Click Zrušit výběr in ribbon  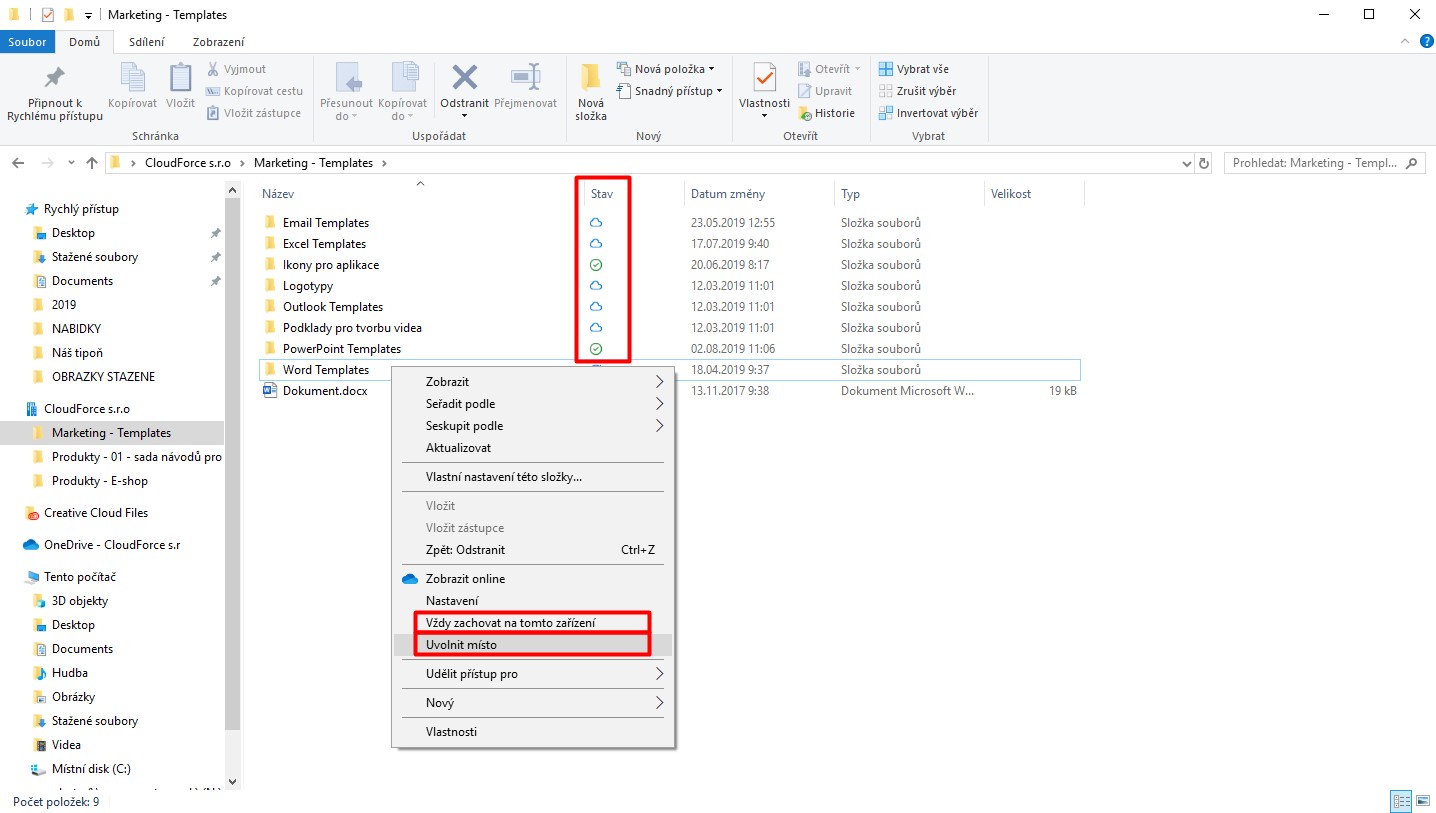click(917, 91)
